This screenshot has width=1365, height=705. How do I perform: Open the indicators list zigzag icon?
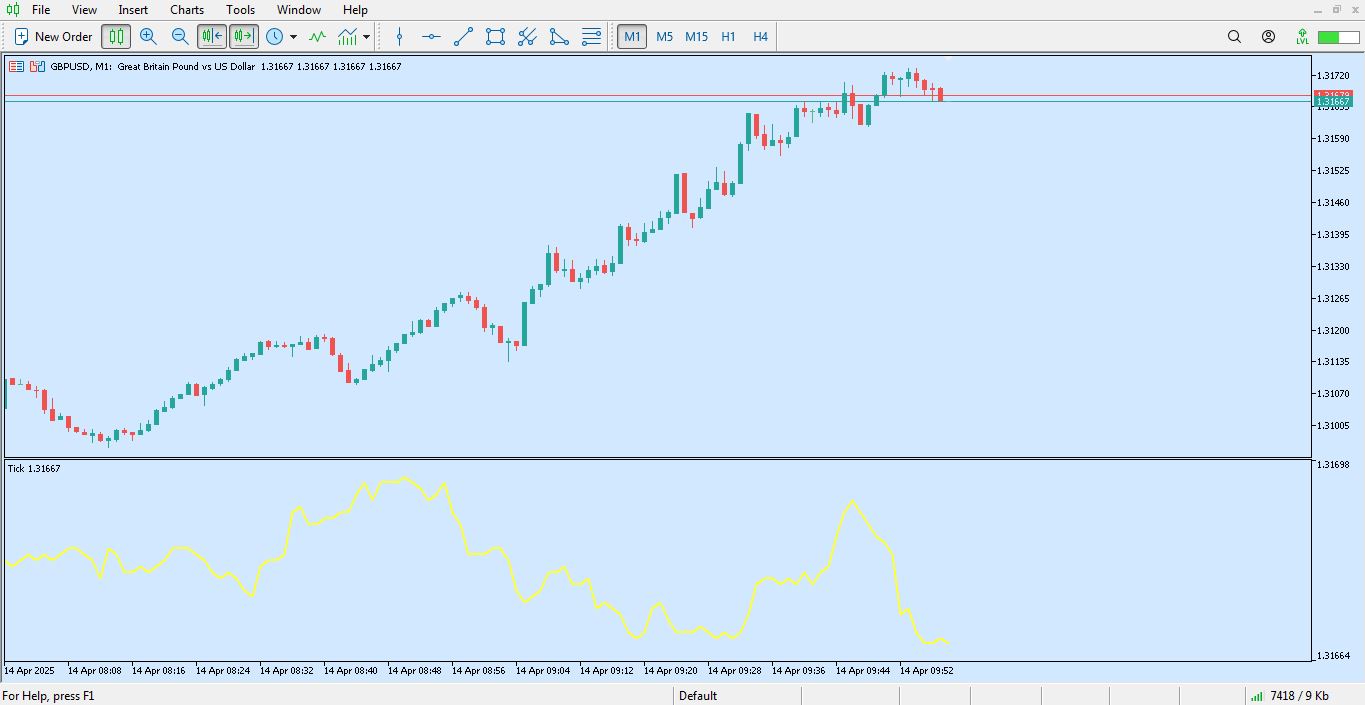(x=317, y=37)
